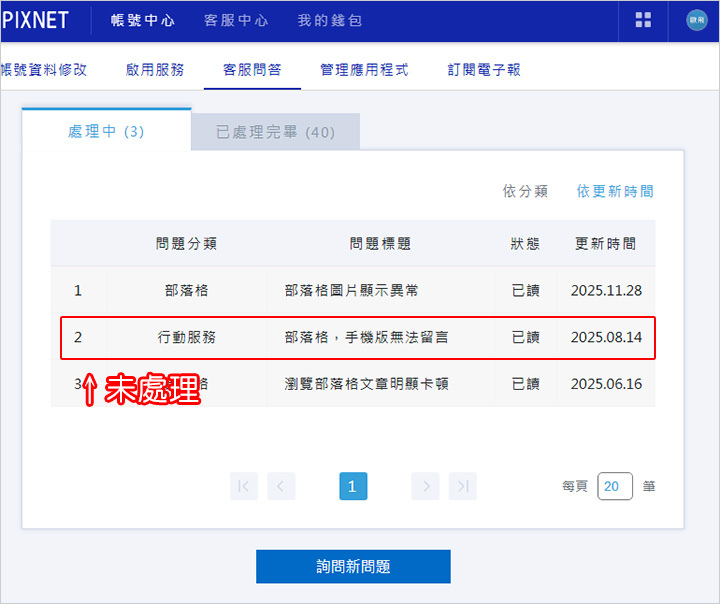720x604 pixels.
Task: Click date 2025.08.14
Action: pyautogui.click(x=606, y=337)
